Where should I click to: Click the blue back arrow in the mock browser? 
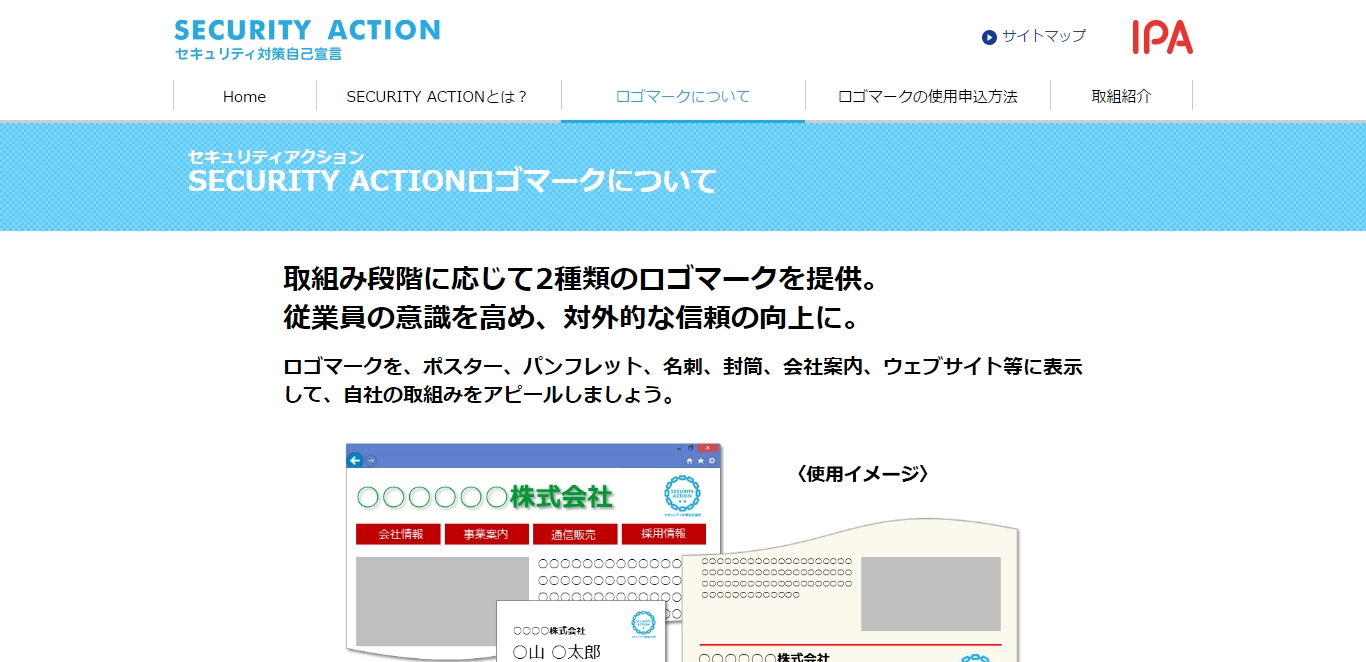click(x=354, y=460)
